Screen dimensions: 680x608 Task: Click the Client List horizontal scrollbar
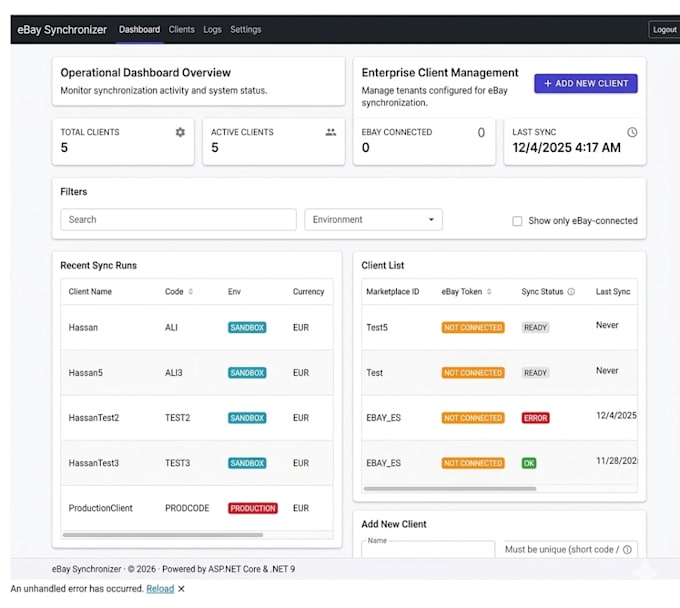point(450,489)
